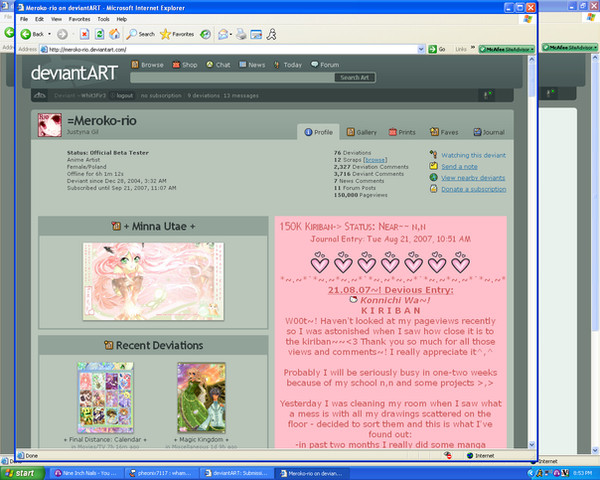Click the Search Art button
Image resolution: width=600 pixels, height=480 pixels.
tap(355, 77)
